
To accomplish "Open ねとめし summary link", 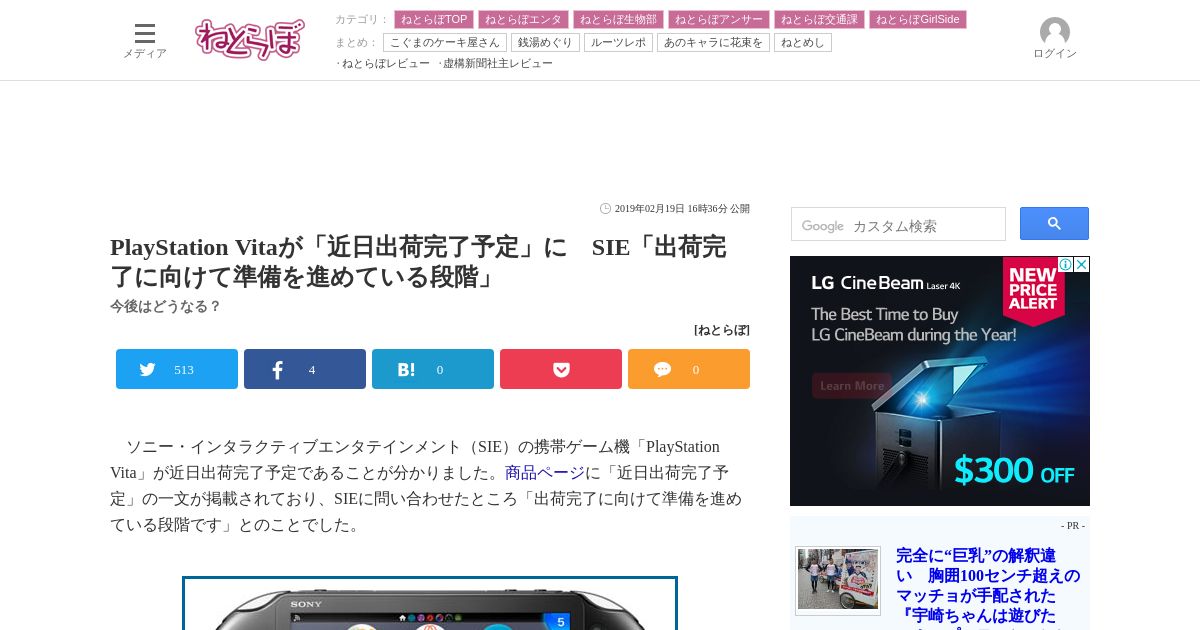I will [803, 42].
